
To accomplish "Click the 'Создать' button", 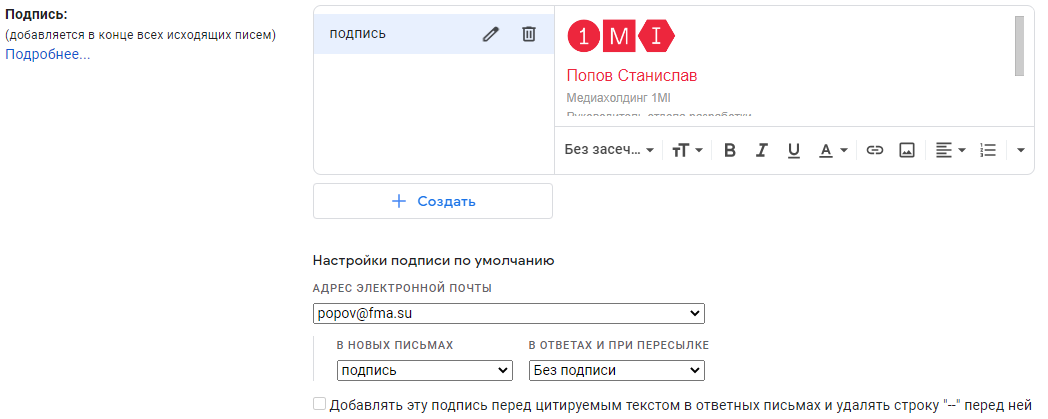I will tap(433, 201).
